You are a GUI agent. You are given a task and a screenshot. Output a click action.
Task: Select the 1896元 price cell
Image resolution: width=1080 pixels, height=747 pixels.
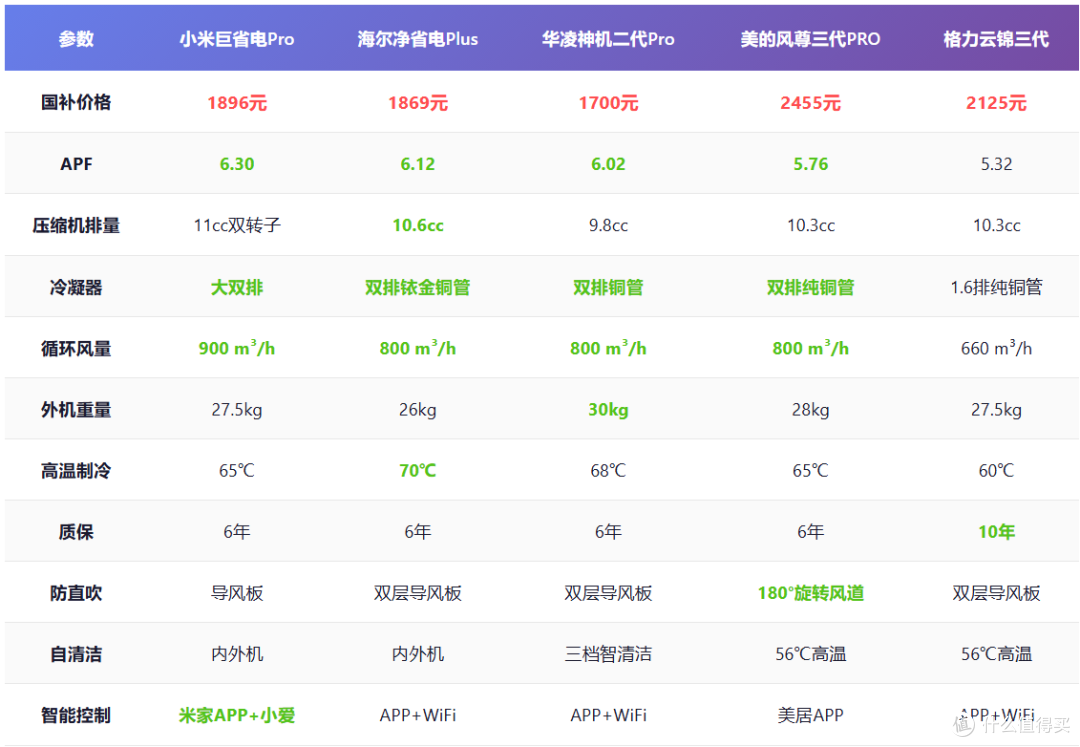(x=237, y=103)
